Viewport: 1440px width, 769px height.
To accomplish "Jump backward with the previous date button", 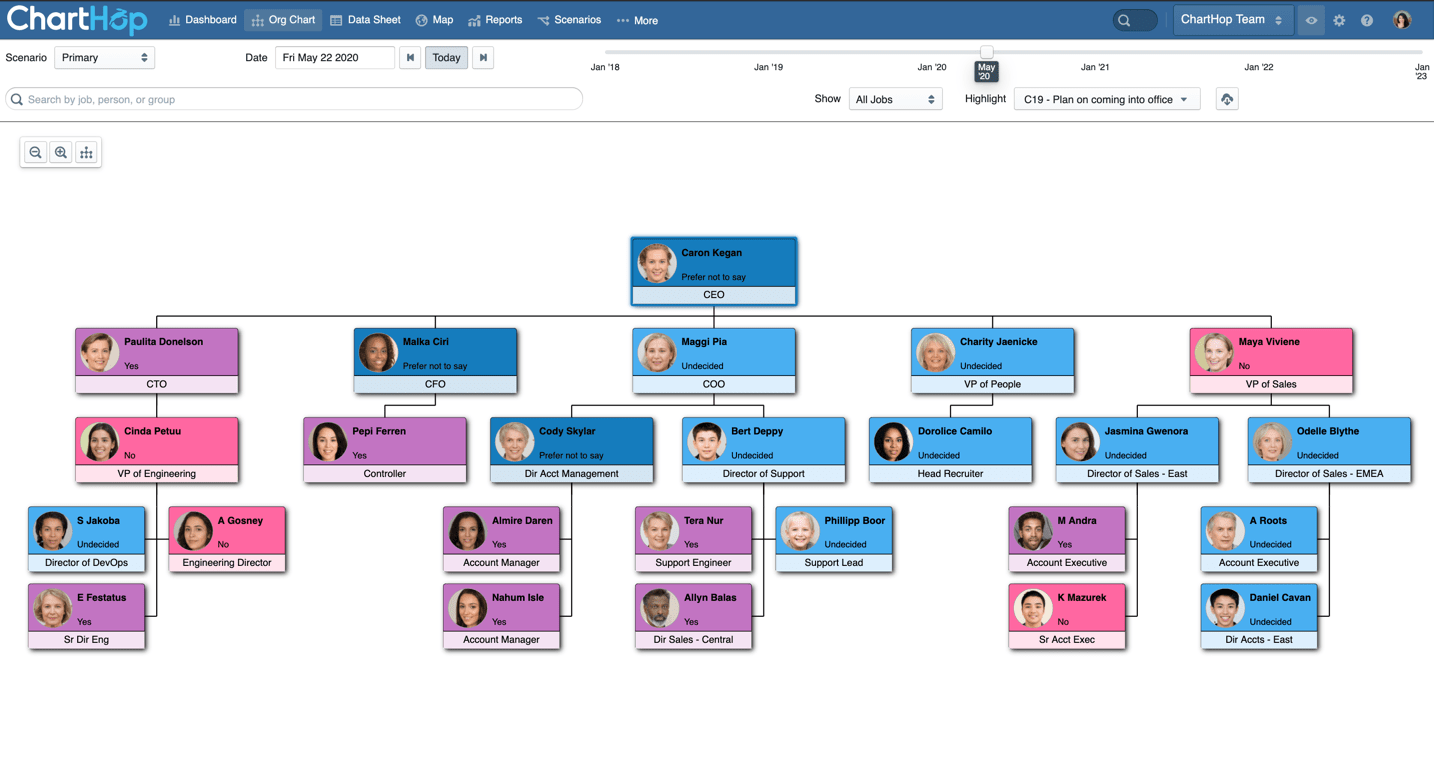I will [410, 57].
